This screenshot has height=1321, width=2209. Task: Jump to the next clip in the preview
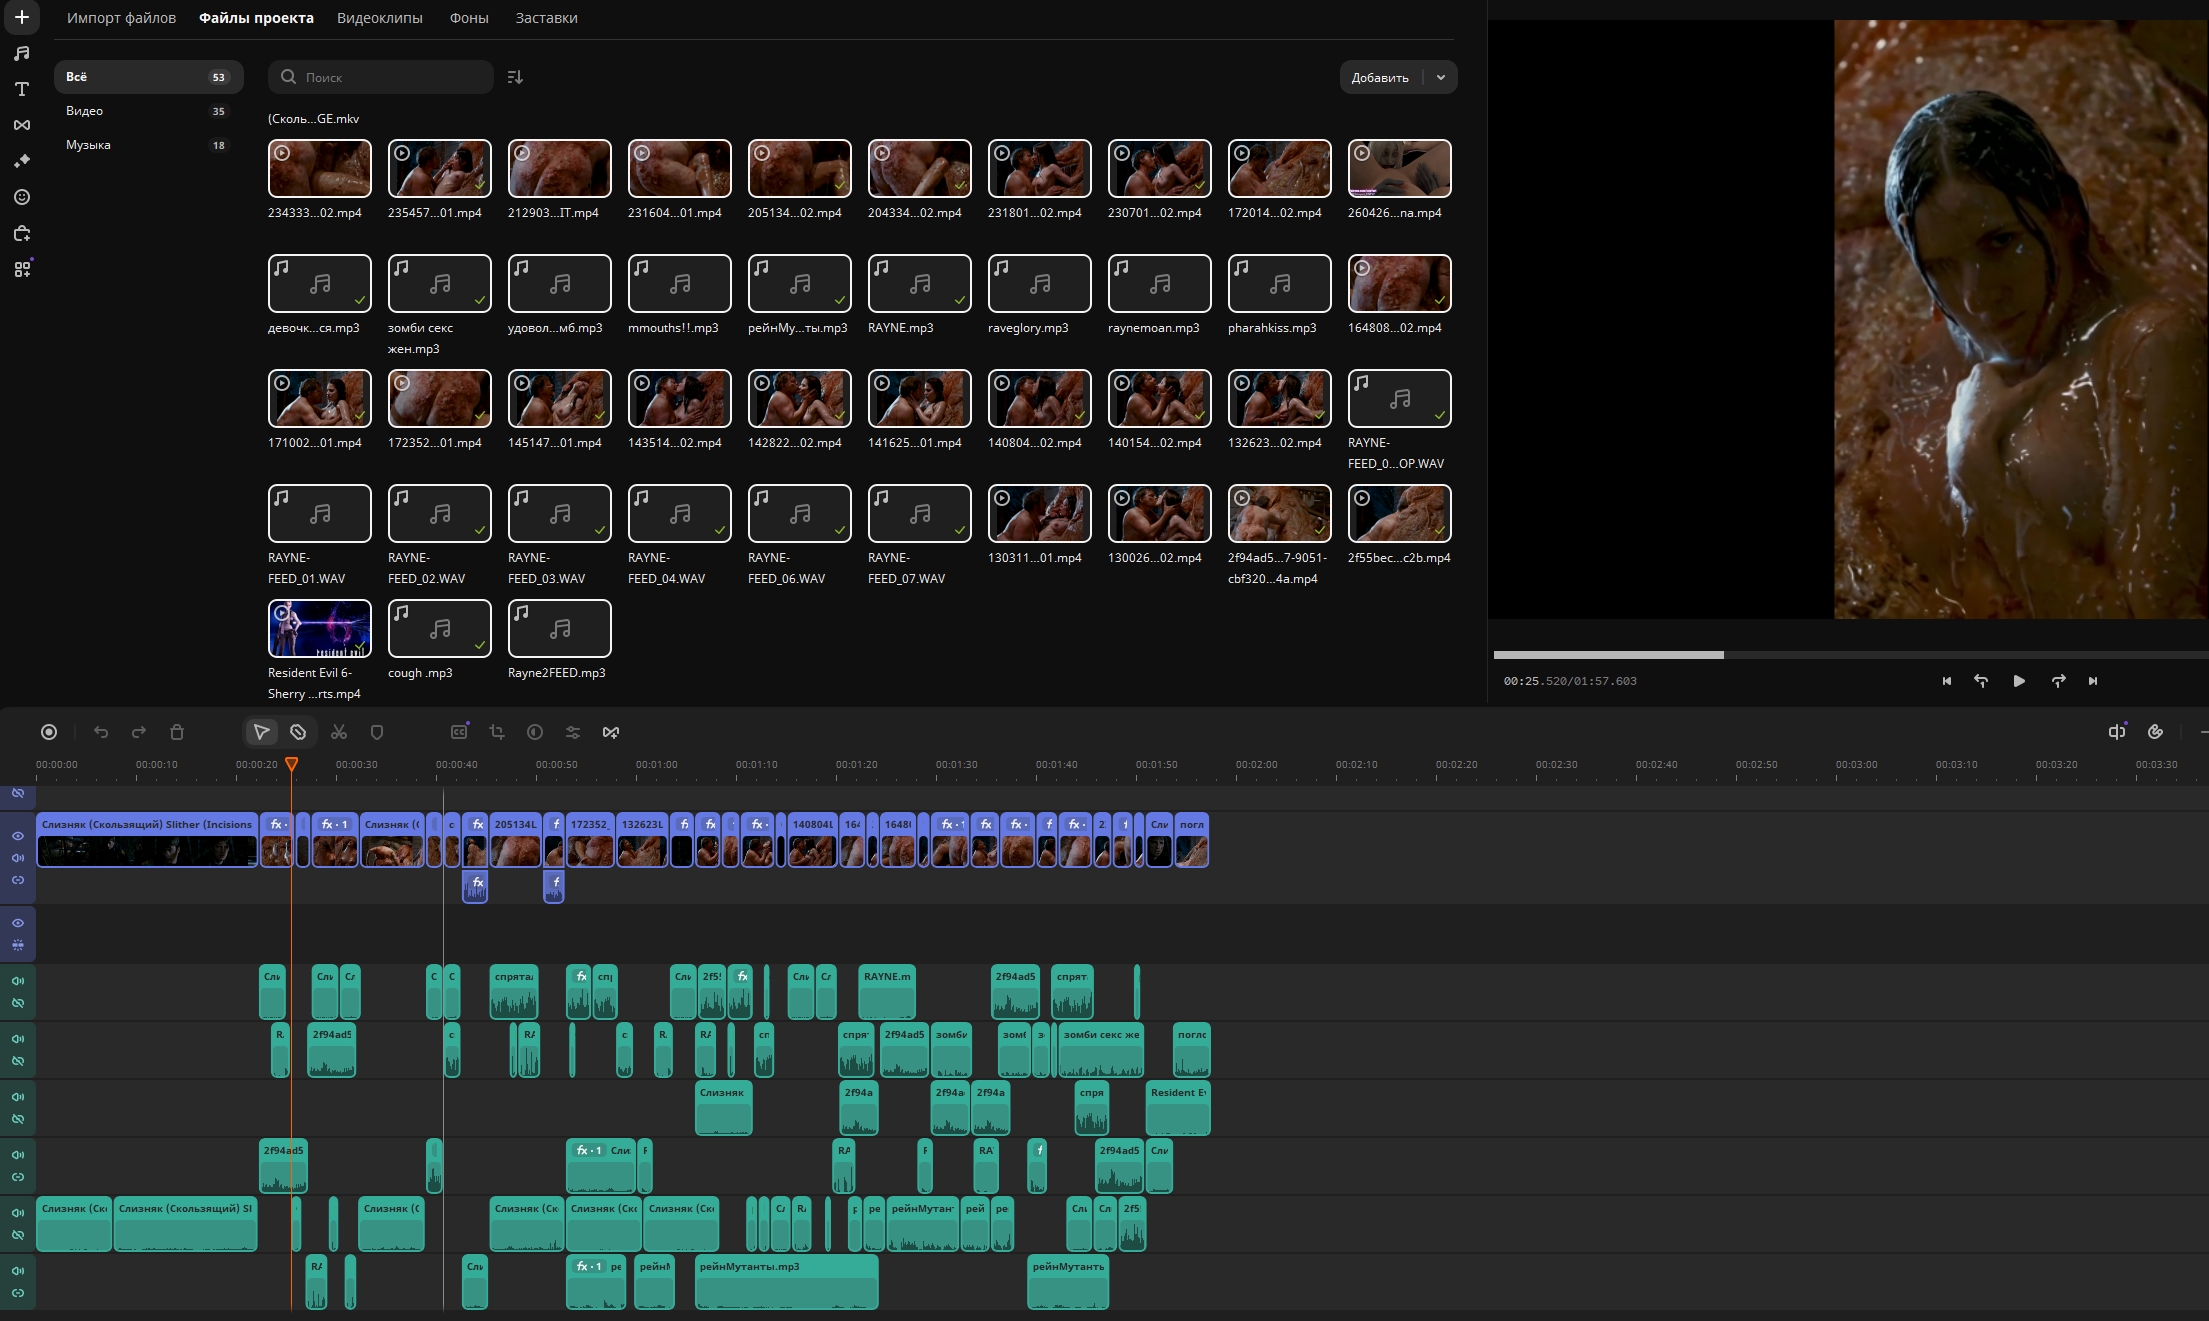tap(2093, 681)
